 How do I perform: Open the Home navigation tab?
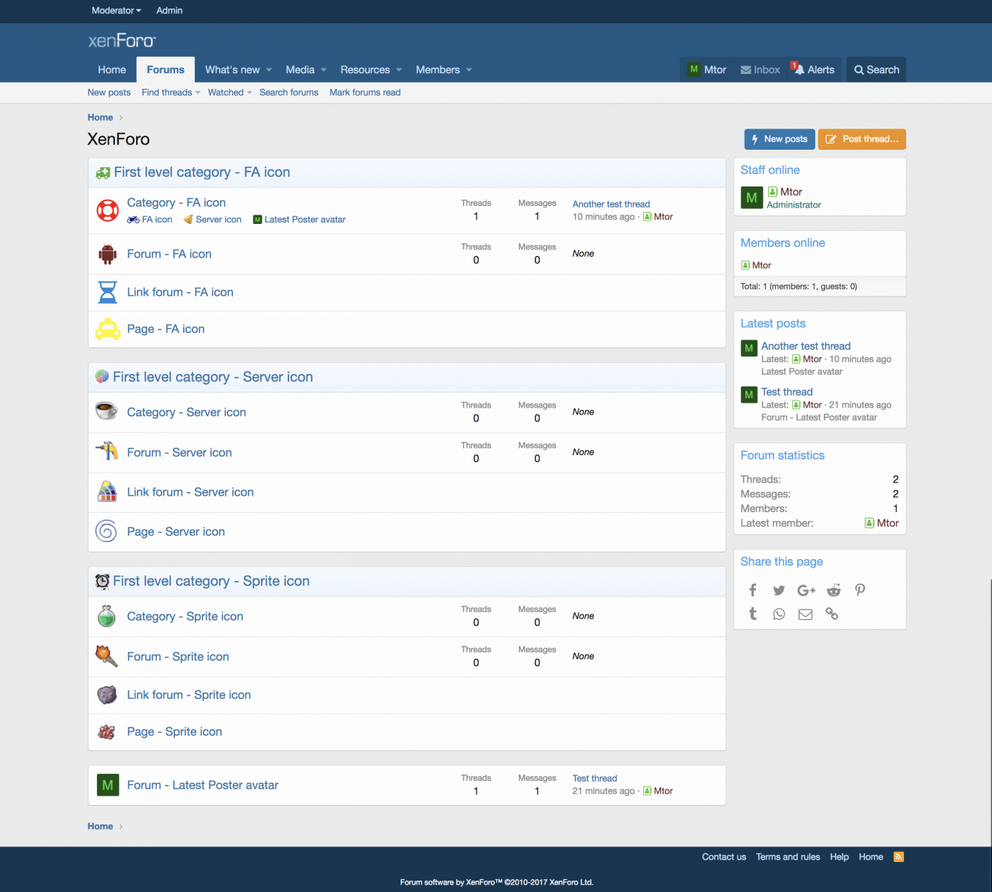point(112,70)
